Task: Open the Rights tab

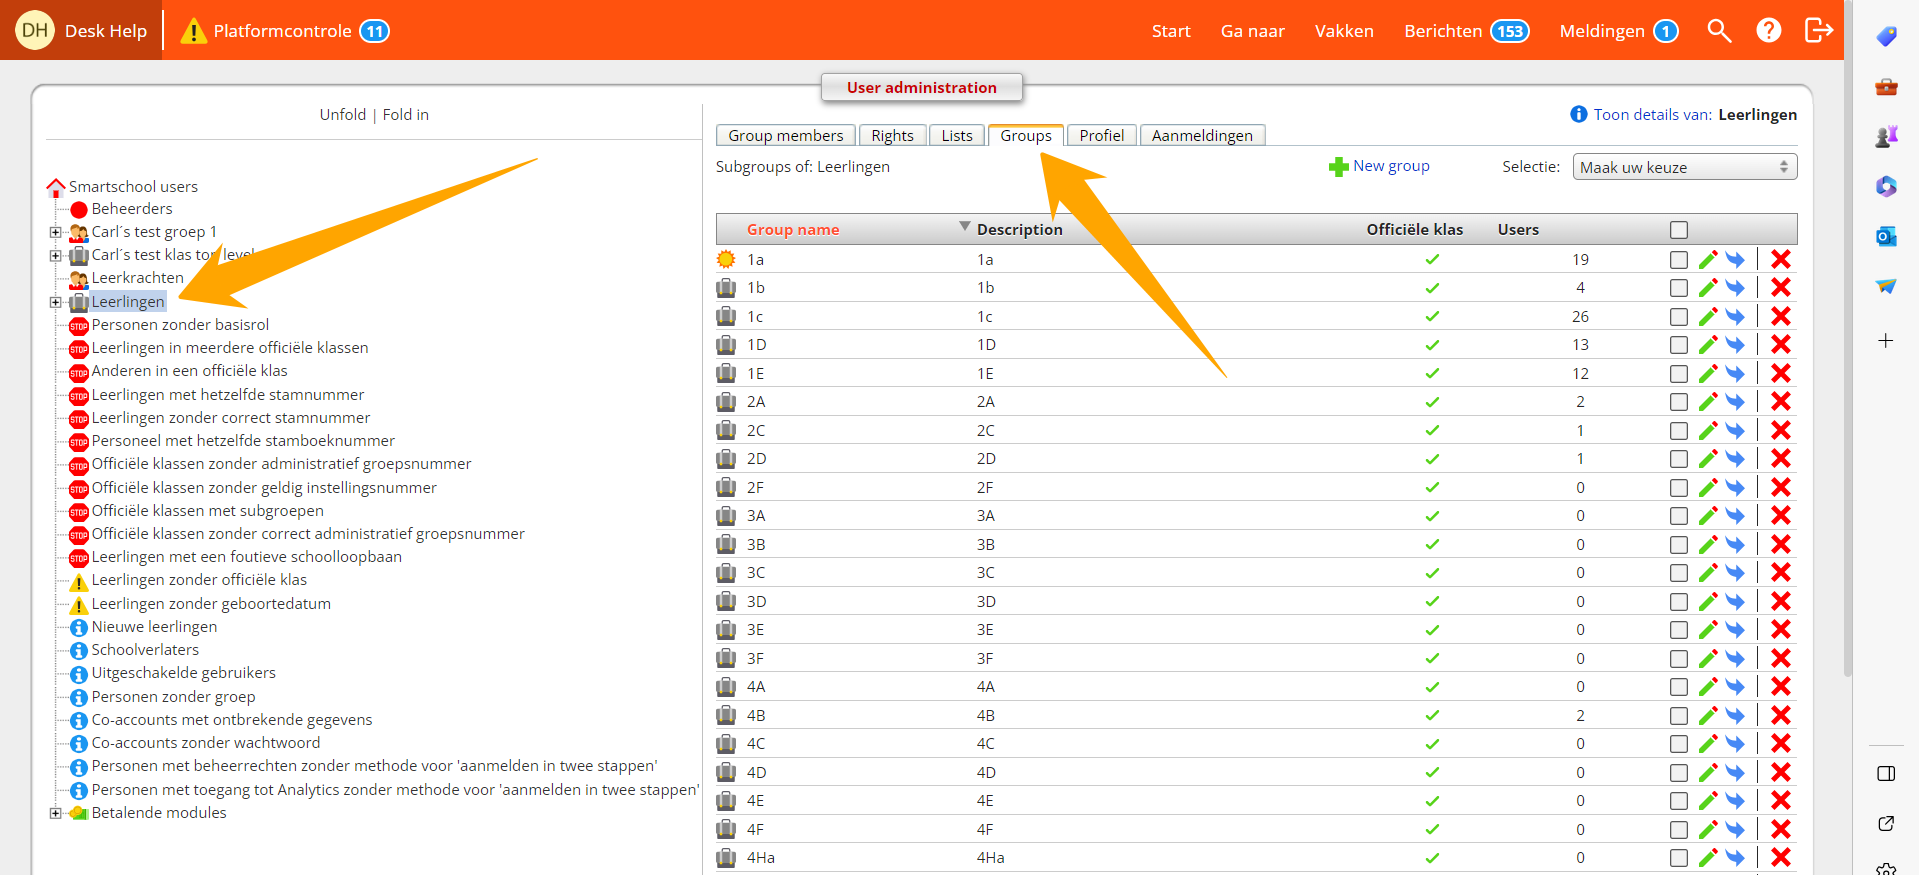Action: pos(892,136)
